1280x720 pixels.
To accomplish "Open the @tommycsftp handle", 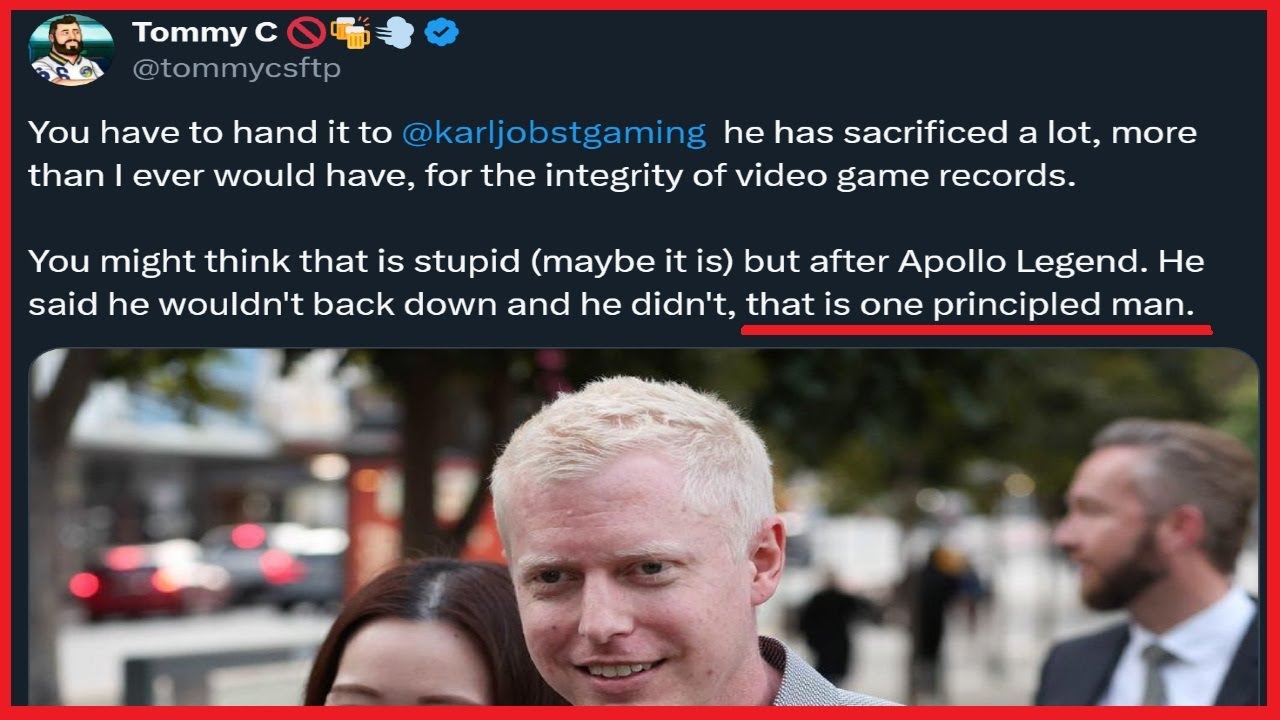I will coord(236,69).
